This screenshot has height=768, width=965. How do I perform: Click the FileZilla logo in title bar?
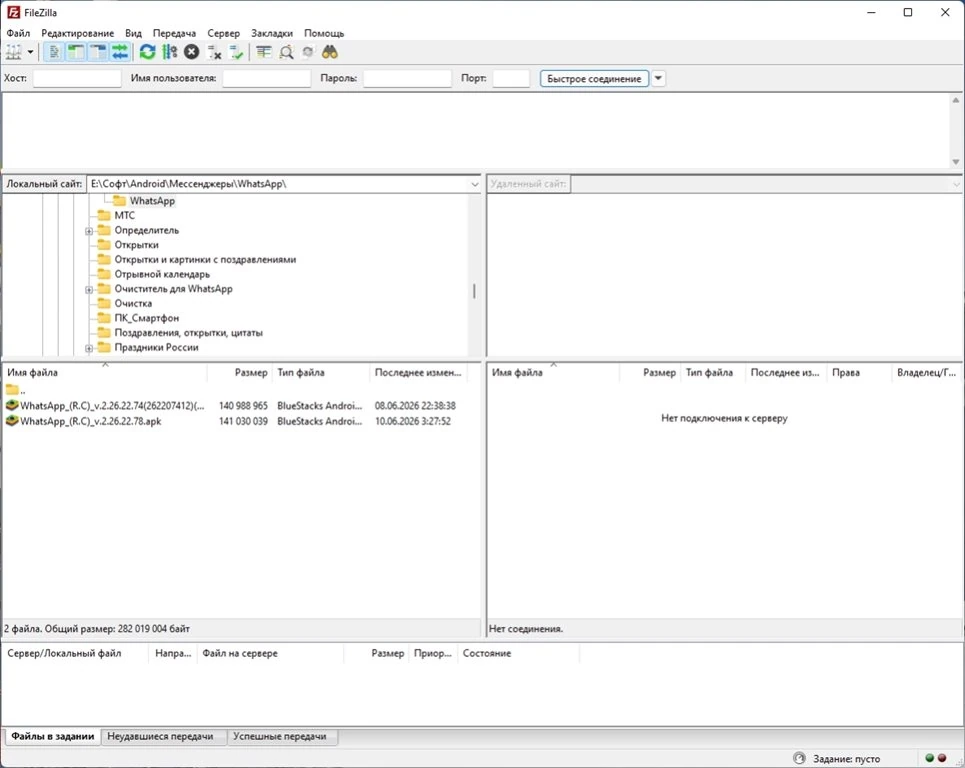(13, 12)
